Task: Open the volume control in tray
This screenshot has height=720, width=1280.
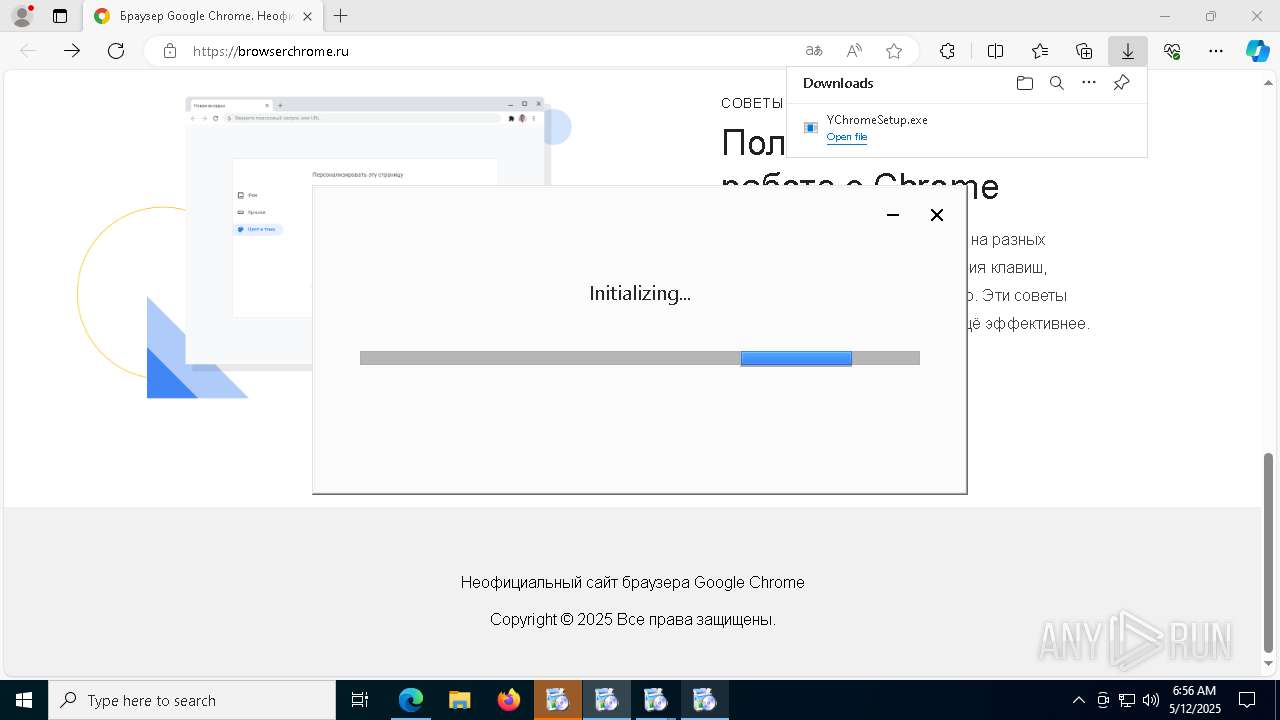Action: click(1151, 700)
